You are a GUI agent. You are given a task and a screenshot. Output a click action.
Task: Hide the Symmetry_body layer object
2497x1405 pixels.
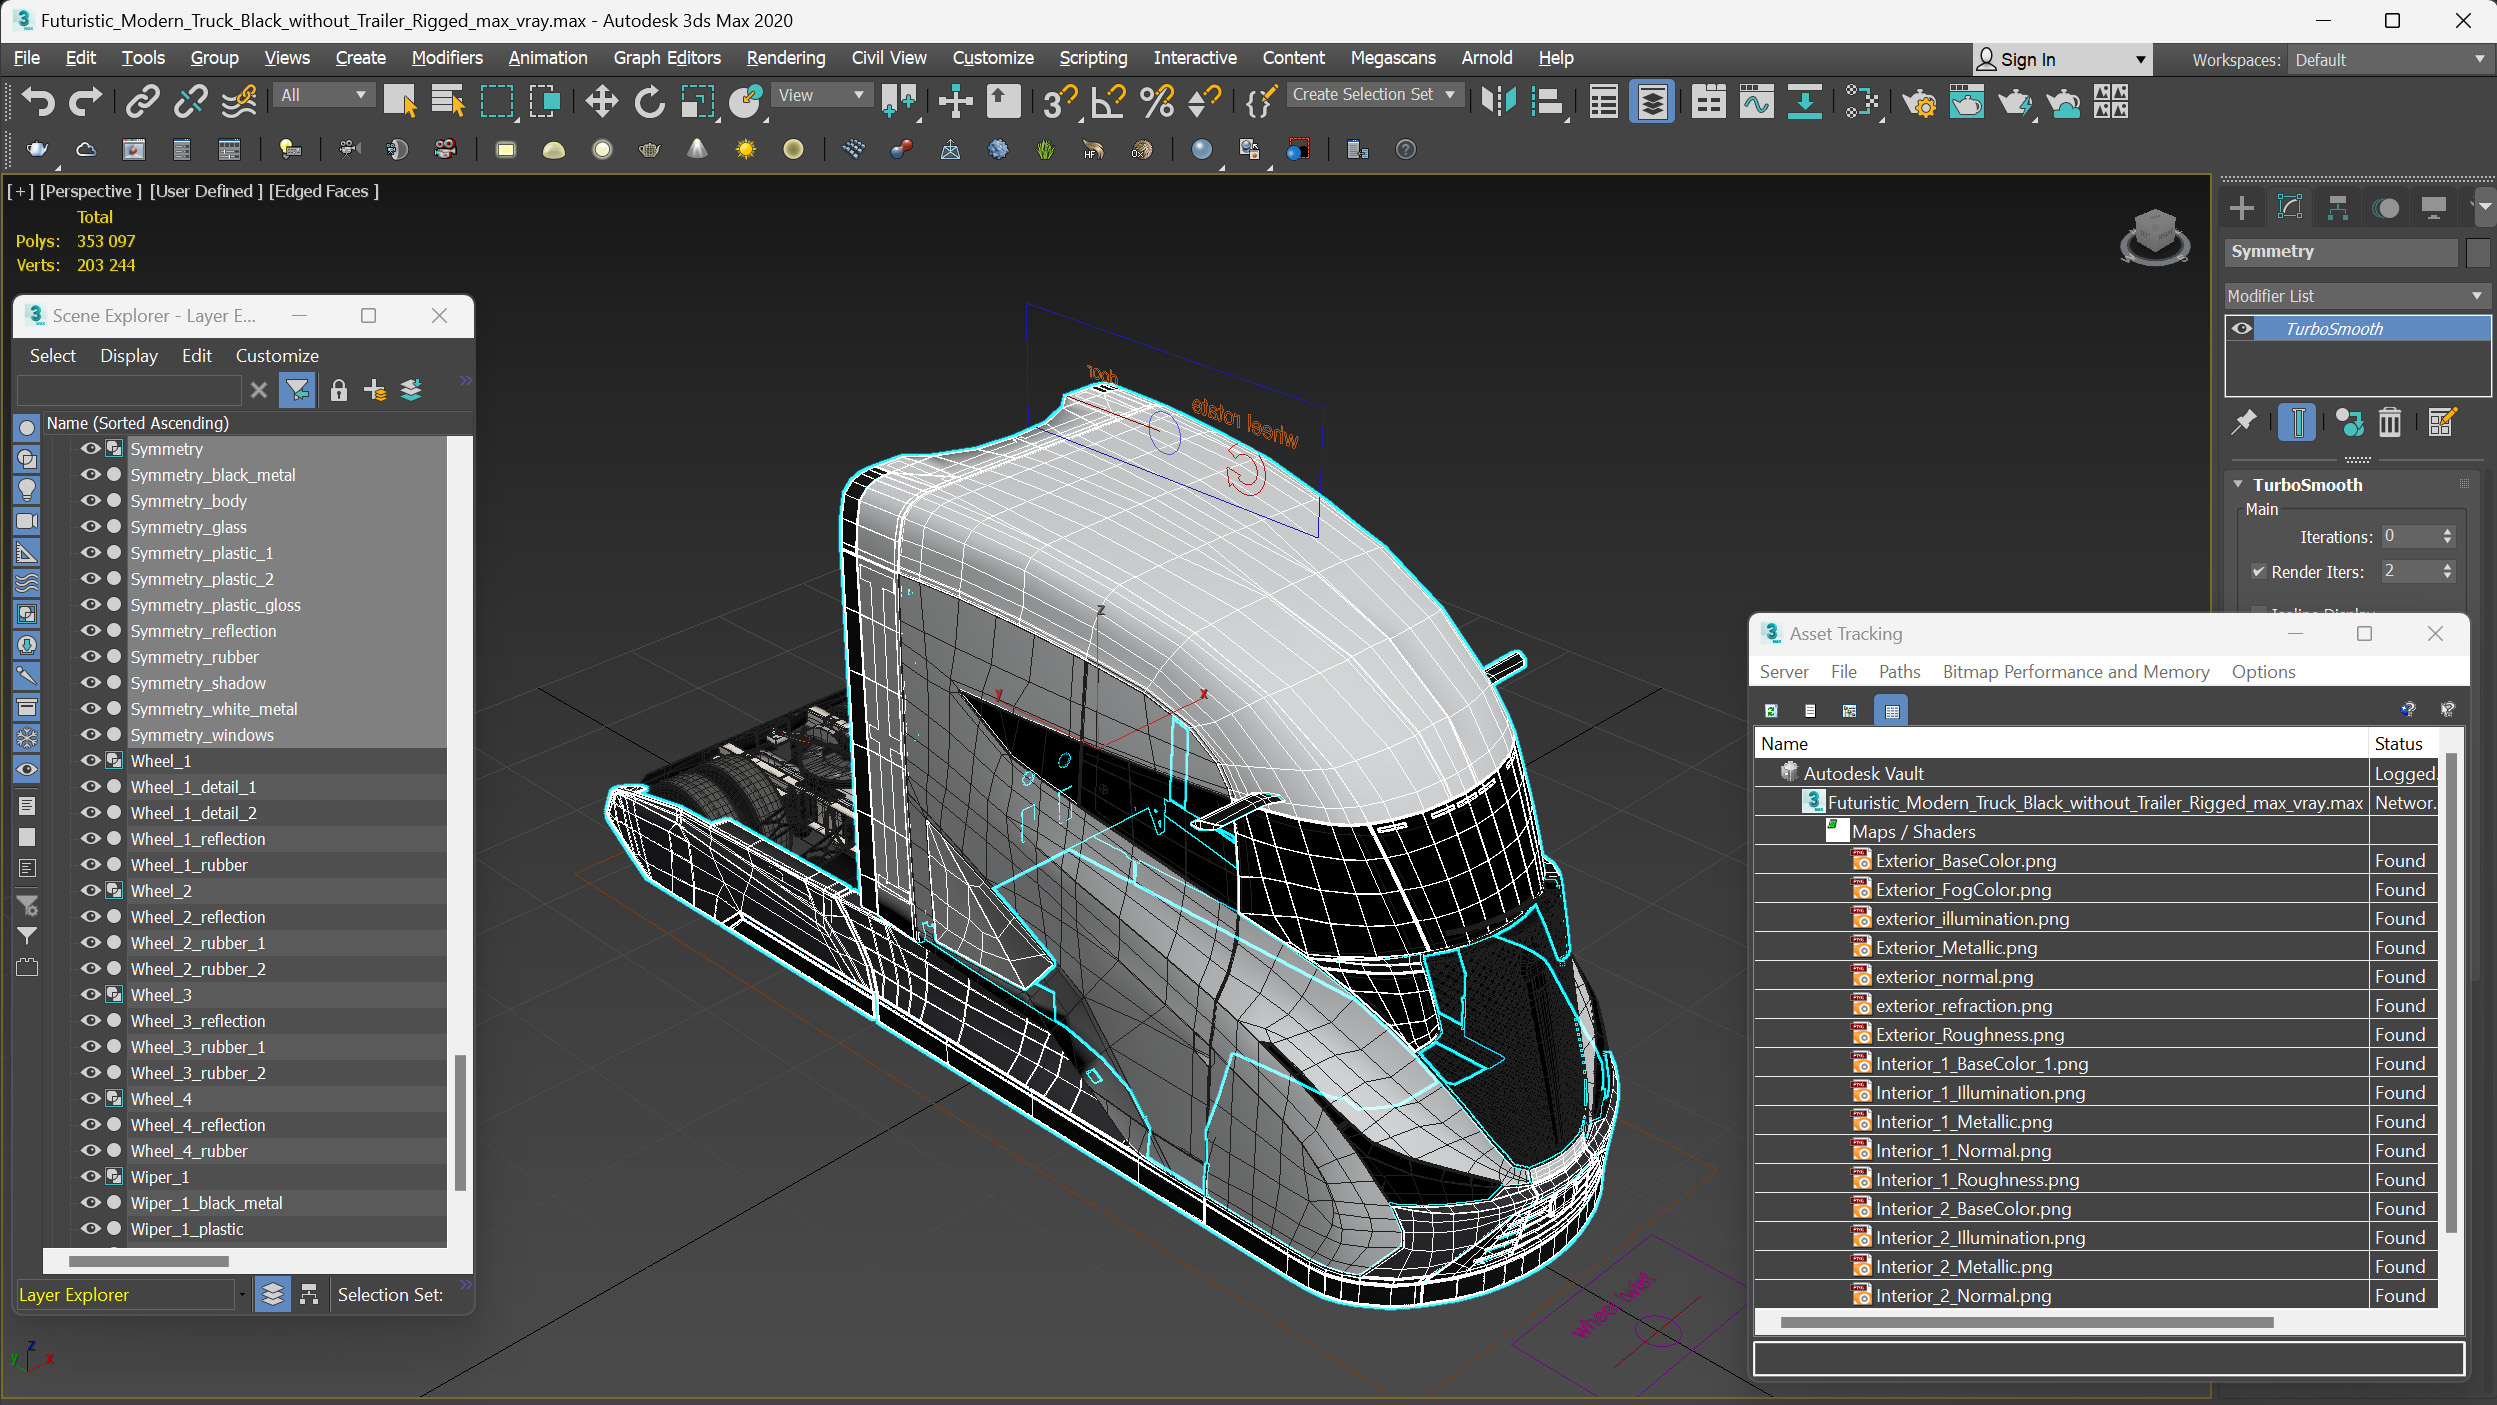tap(90, 501)
